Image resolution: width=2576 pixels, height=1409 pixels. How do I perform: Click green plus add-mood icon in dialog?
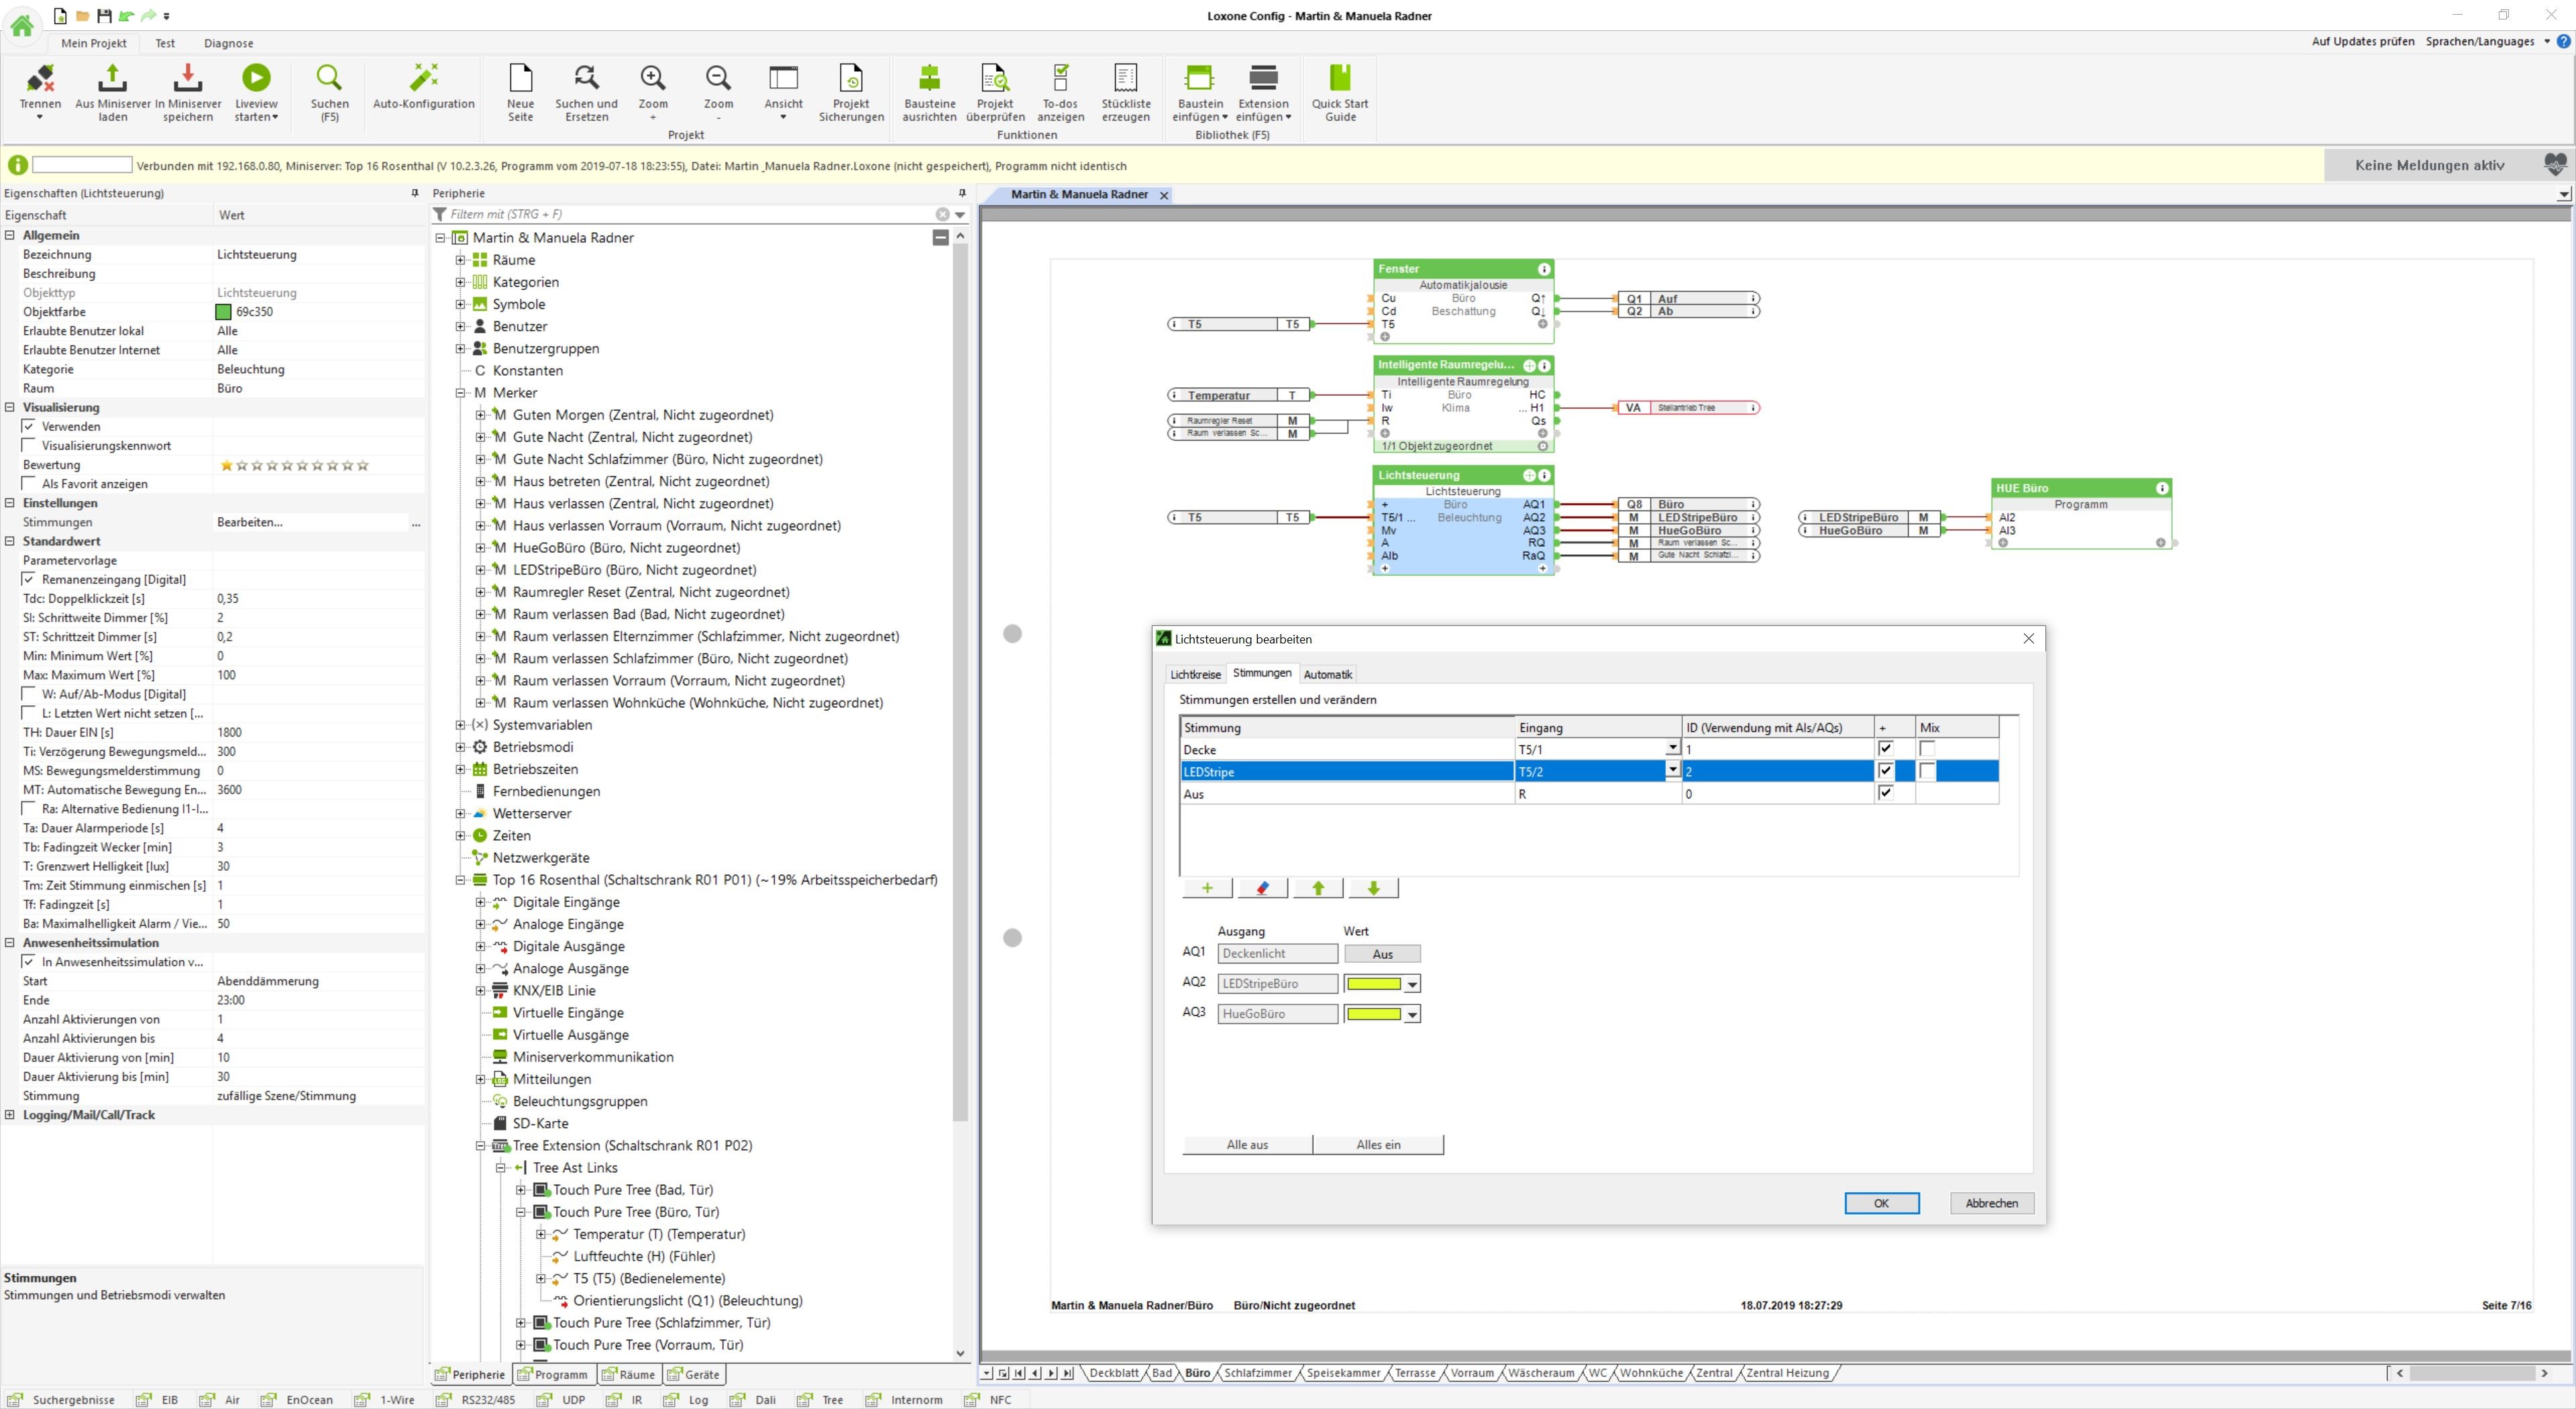(x=1207, y=888)
